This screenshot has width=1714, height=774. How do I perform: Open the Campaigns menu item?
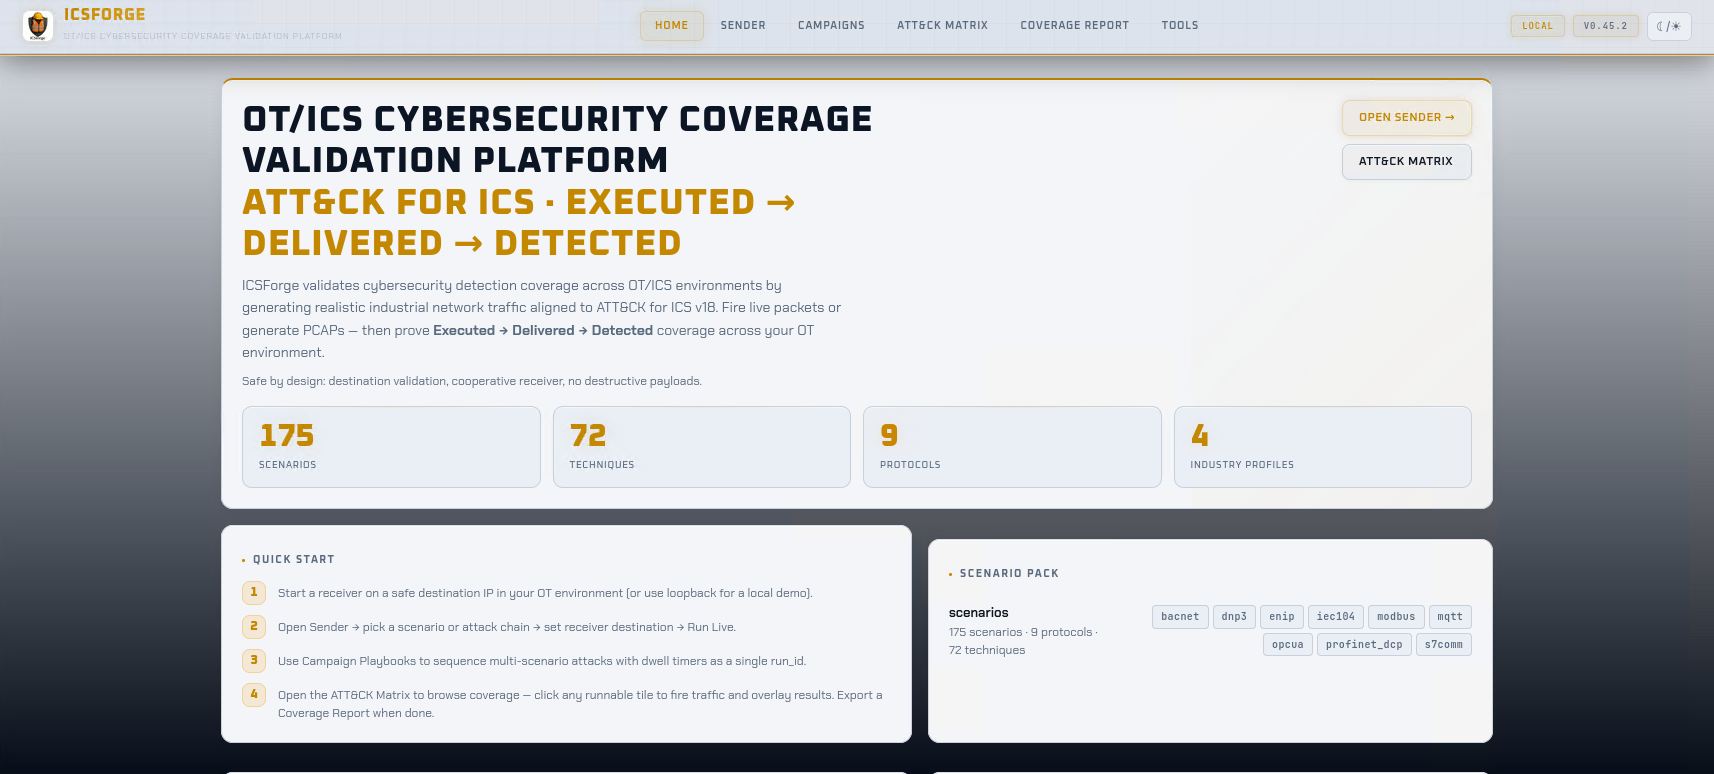pyautogui.click(x=831, y=26)
